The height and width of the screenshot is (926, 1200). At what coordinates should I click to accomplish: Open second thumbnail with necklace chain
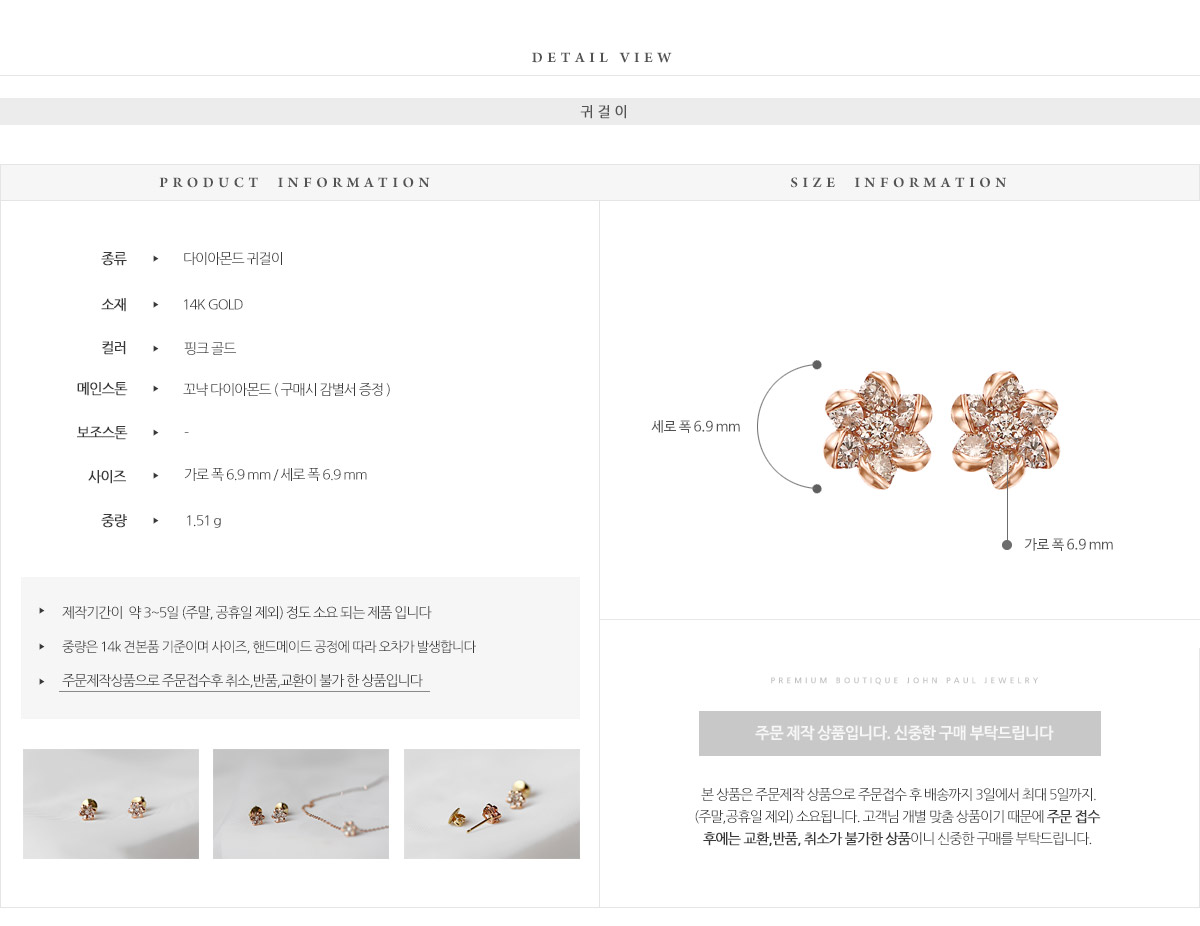pos(301,804)
